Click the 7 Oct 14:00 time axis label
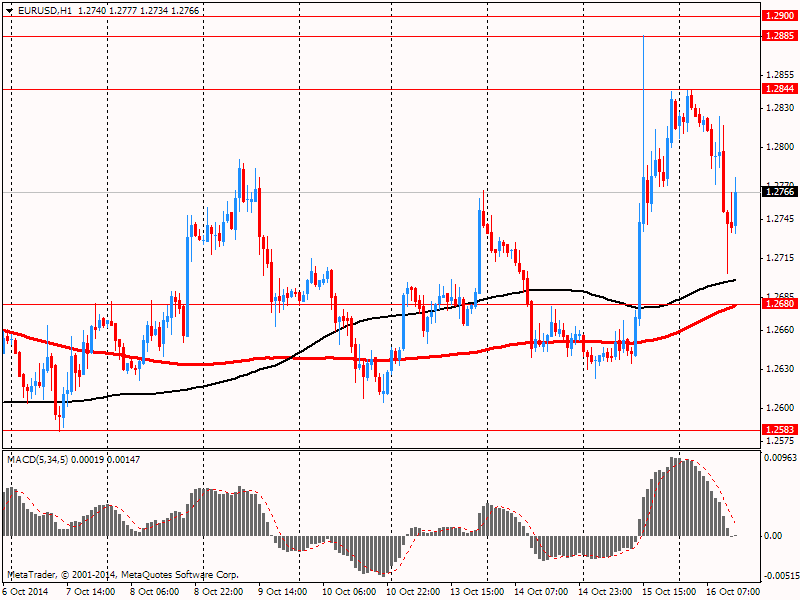The height and width of the screenshot is (600, 800). [x=91, y=591]
